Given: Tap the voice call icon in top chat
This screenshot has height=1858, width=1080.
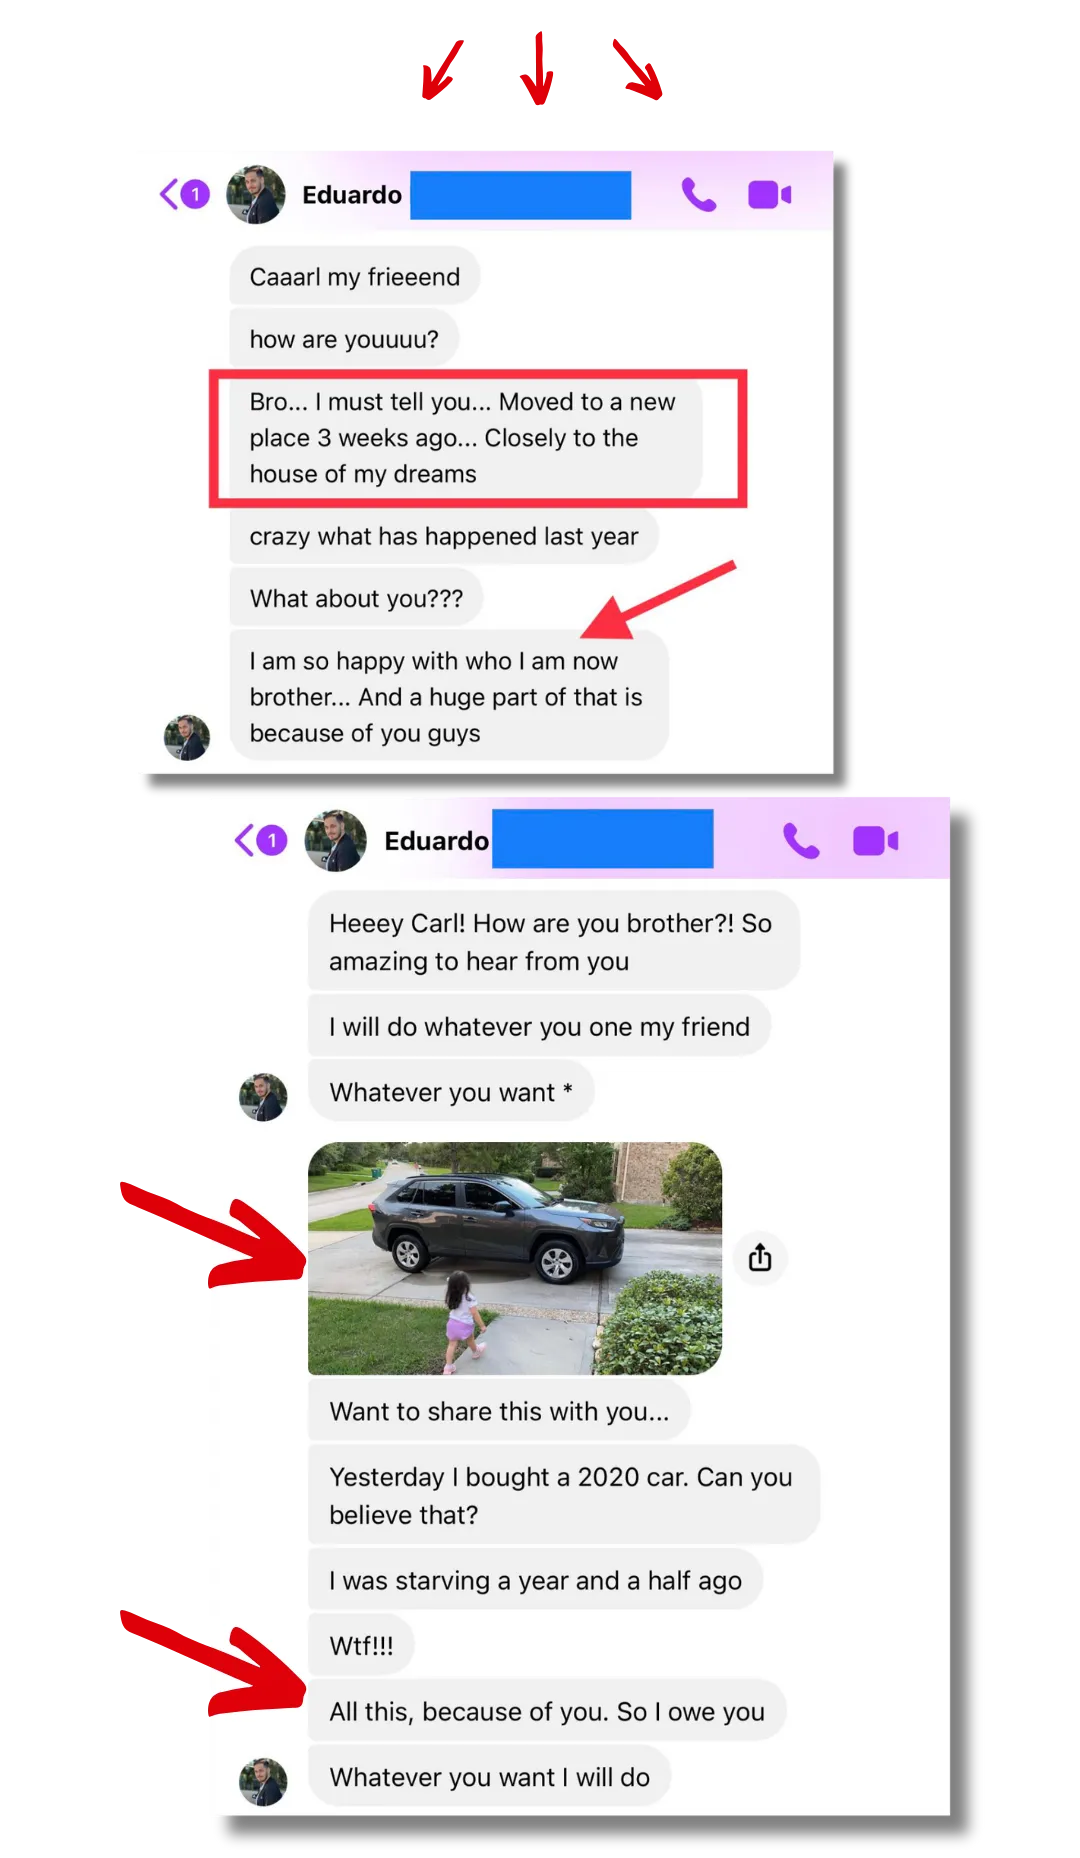Looking at the screenshot, I should click(699, 194).
